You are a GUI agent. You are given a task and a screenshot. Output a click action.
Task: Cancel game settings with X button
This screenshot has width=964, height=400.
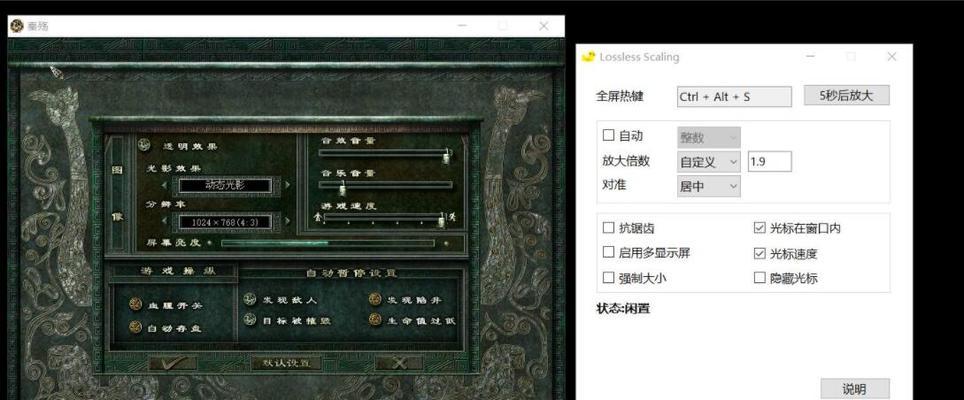tap(399, 363)
